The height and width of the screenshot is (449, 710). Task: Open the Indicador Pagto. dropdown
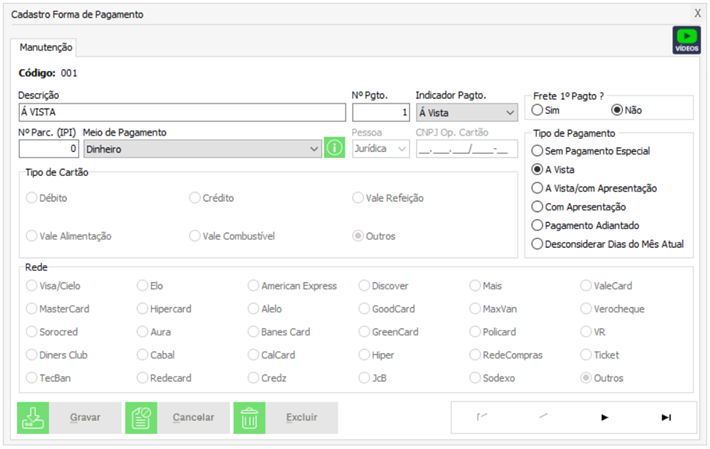pos(511,112)
